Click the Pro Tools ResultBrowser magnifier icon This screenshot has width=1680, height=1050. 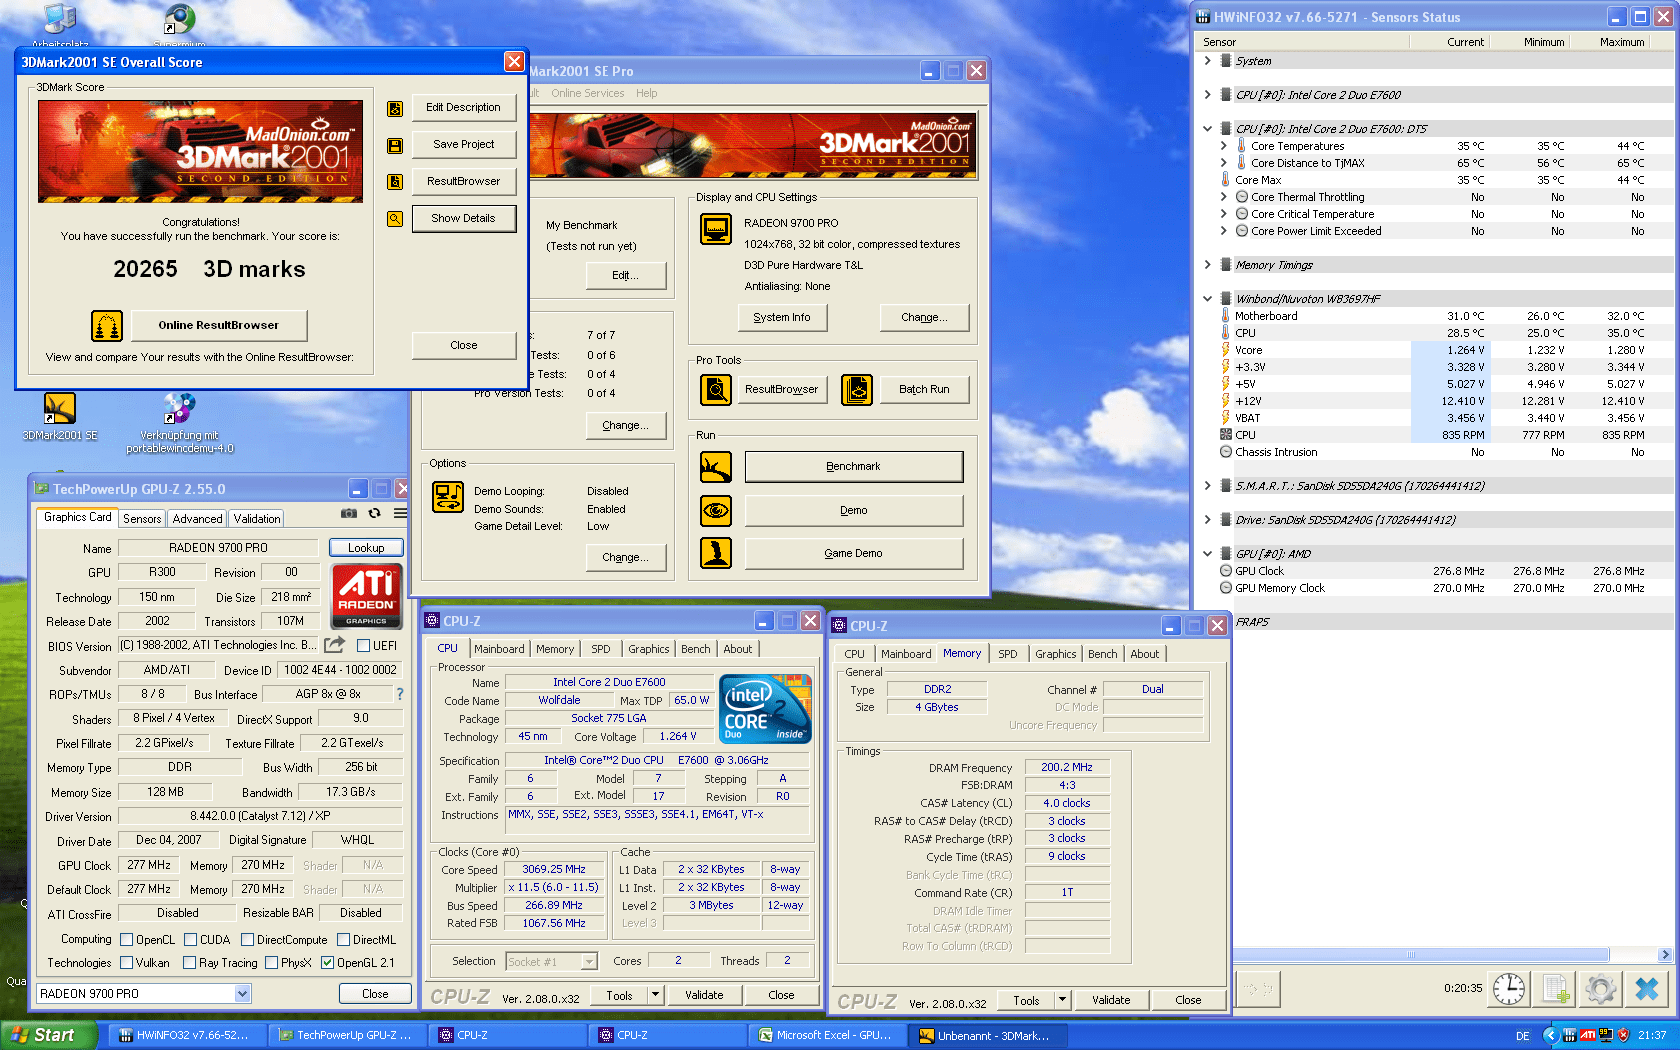[x=716, y=390]
